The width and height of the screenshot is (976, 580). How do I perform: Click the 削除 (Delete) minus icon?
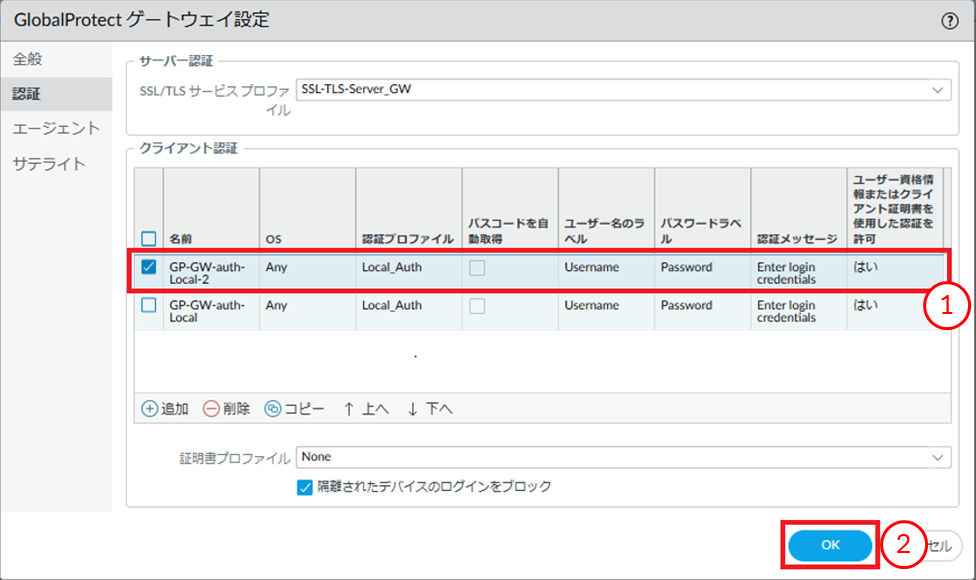(x=211, y=409)
